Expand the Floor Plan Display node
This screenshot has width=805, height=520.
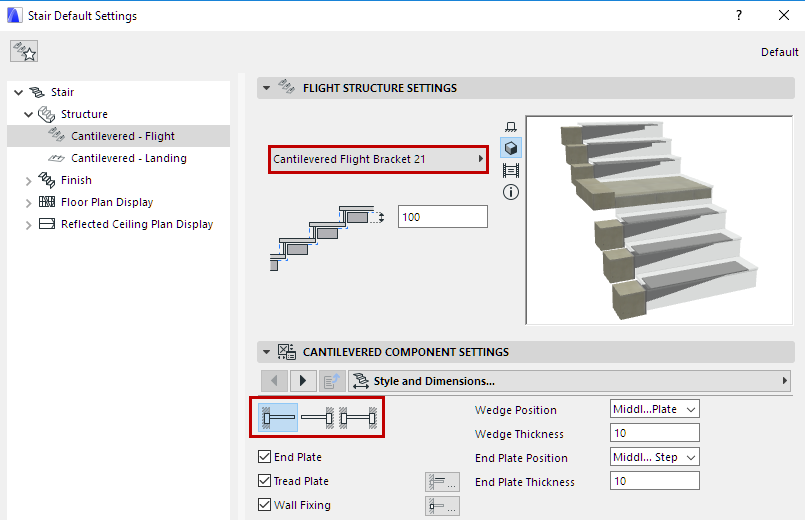(29, 203)
